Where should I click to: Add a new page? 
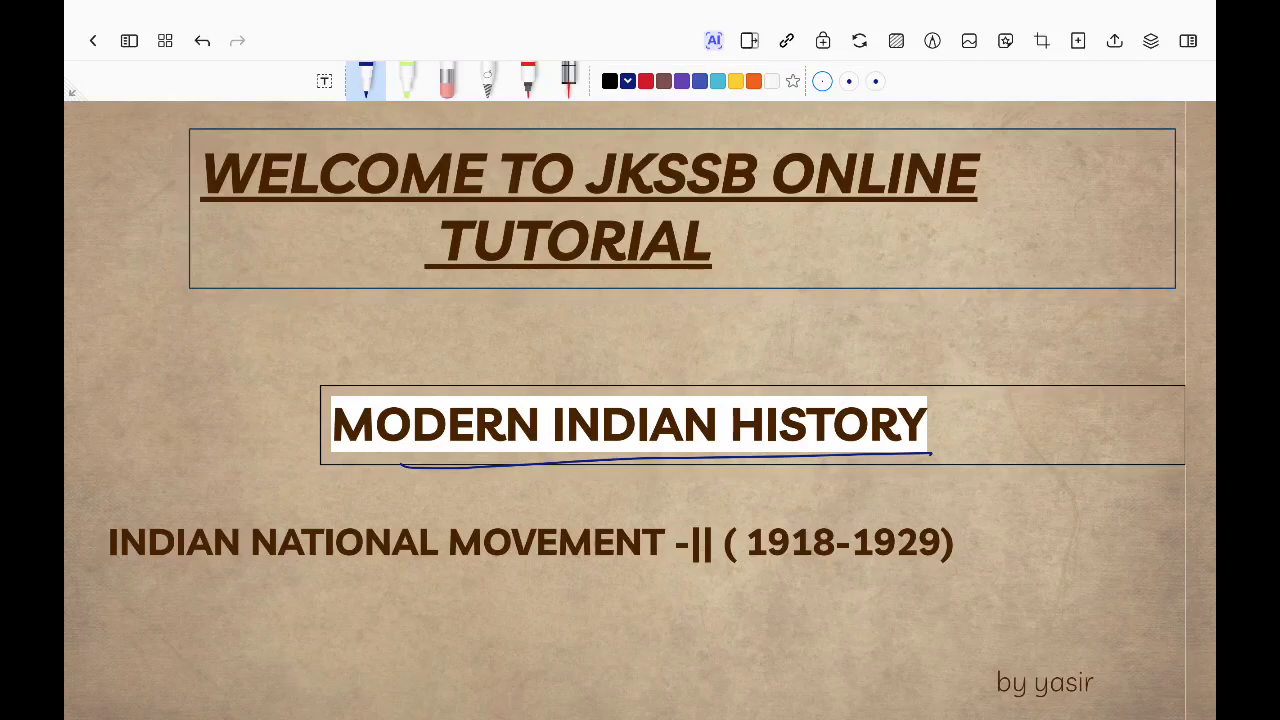[x=1078, y=41]
